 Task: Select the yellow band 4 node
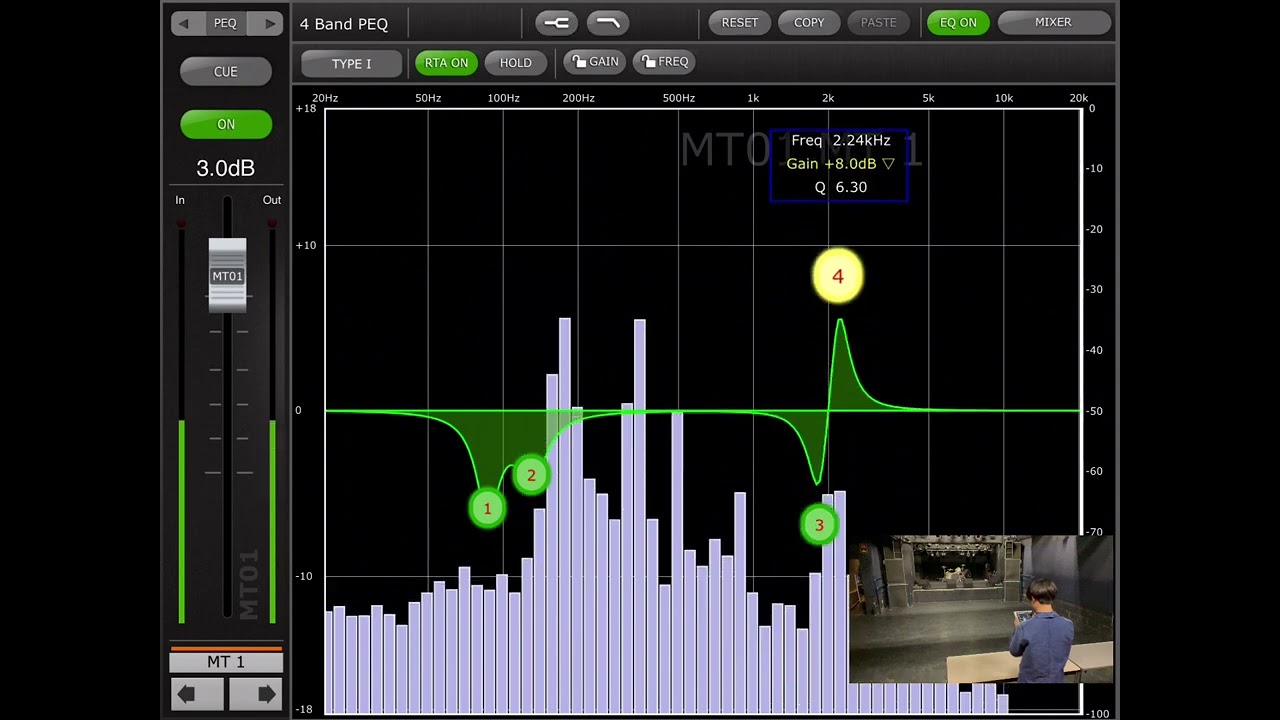(838, 276)
